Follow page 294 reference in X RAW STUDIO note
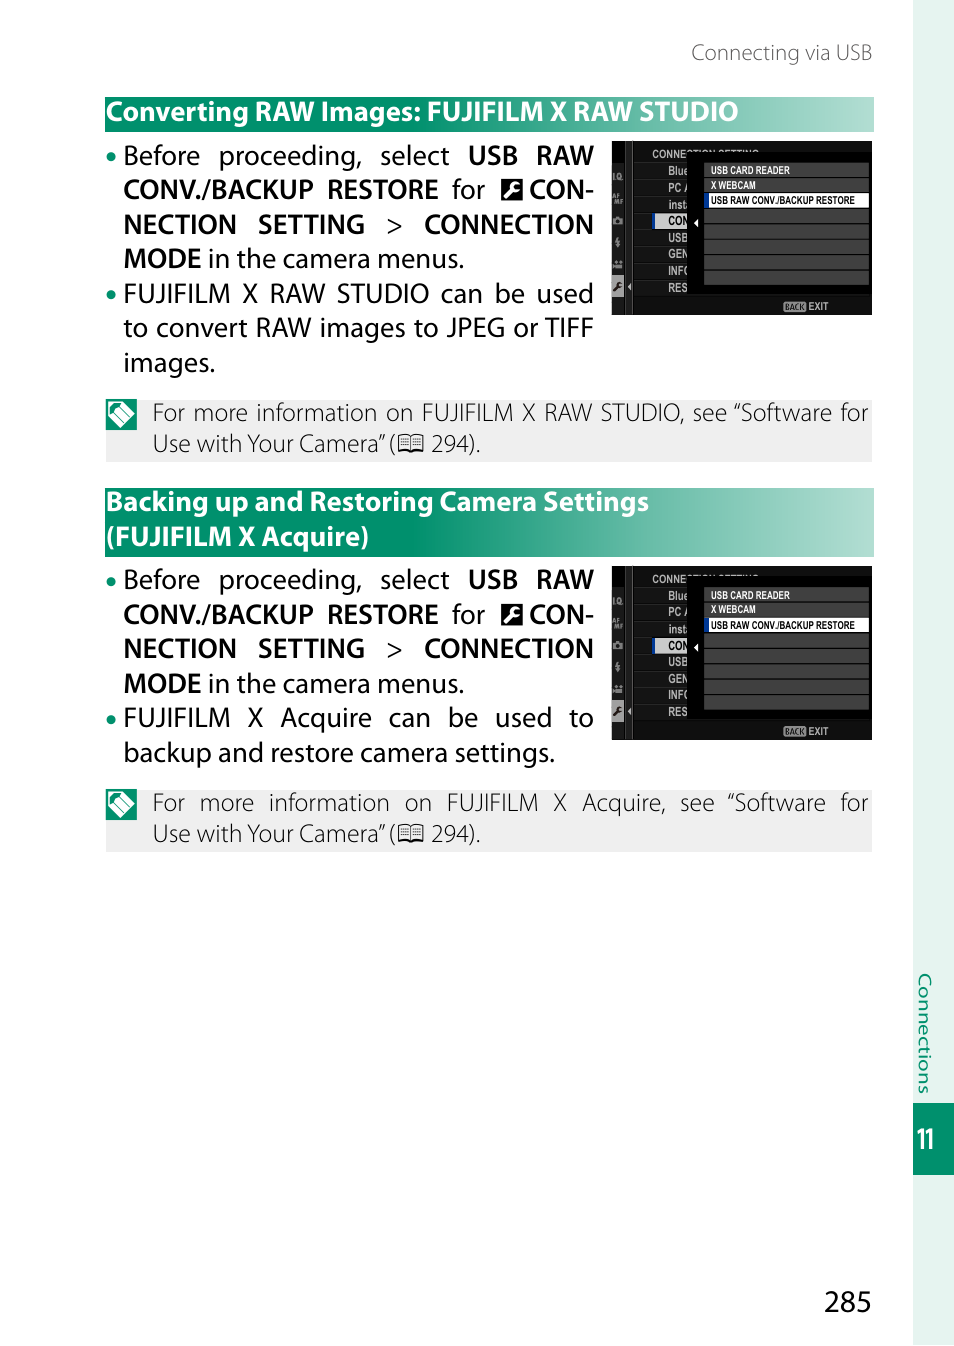 pyautogui.click(x=452, y=444)
